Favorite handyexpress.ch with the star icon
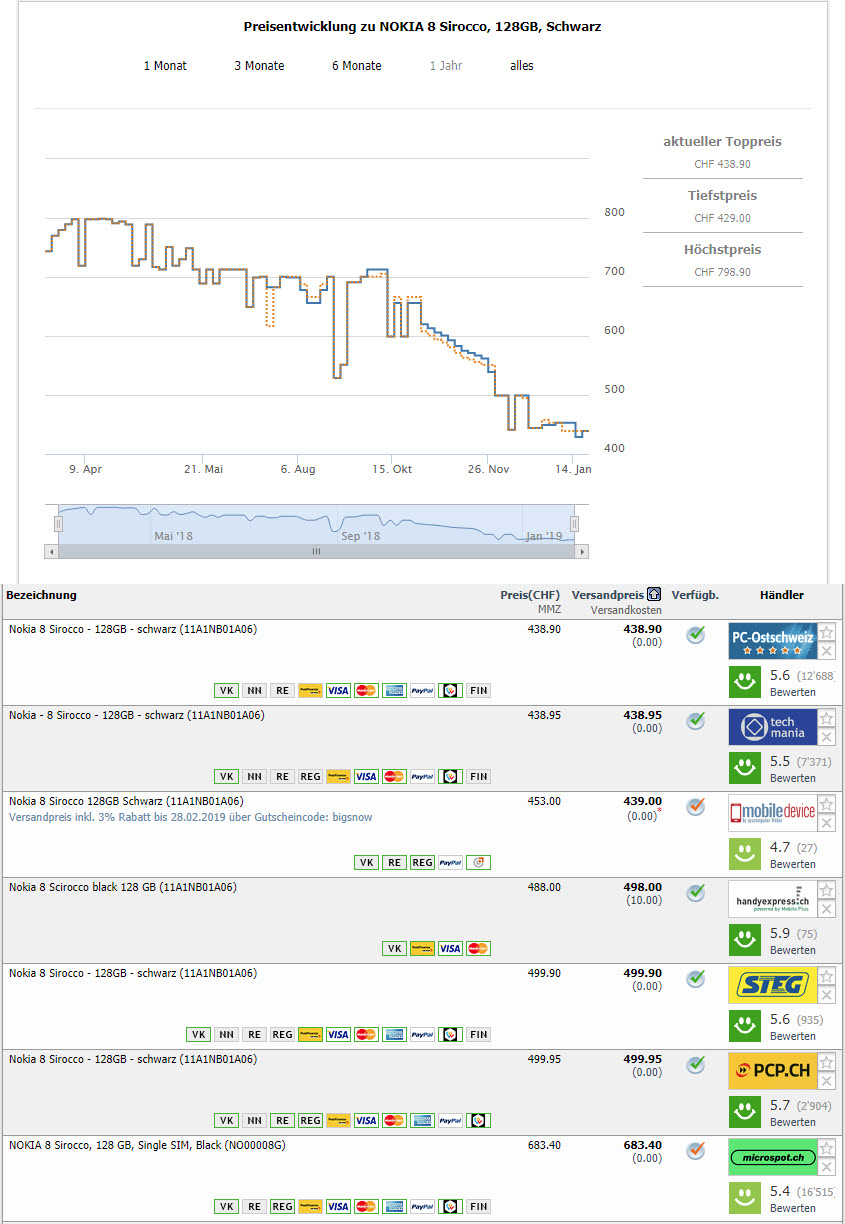Viewport: 845px width, 1224px height. [827, 890]
